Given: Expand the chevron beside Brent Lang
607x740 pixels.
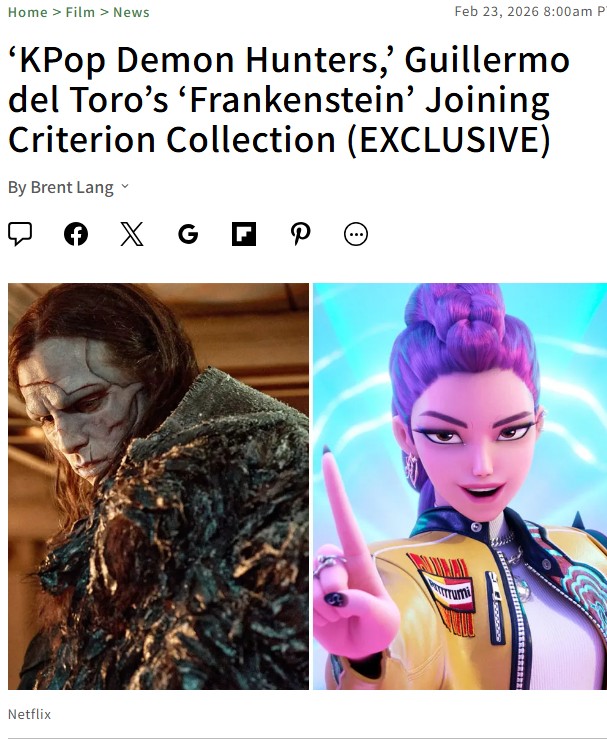Looking at the screenshot, I should click(x=125, y=186).
